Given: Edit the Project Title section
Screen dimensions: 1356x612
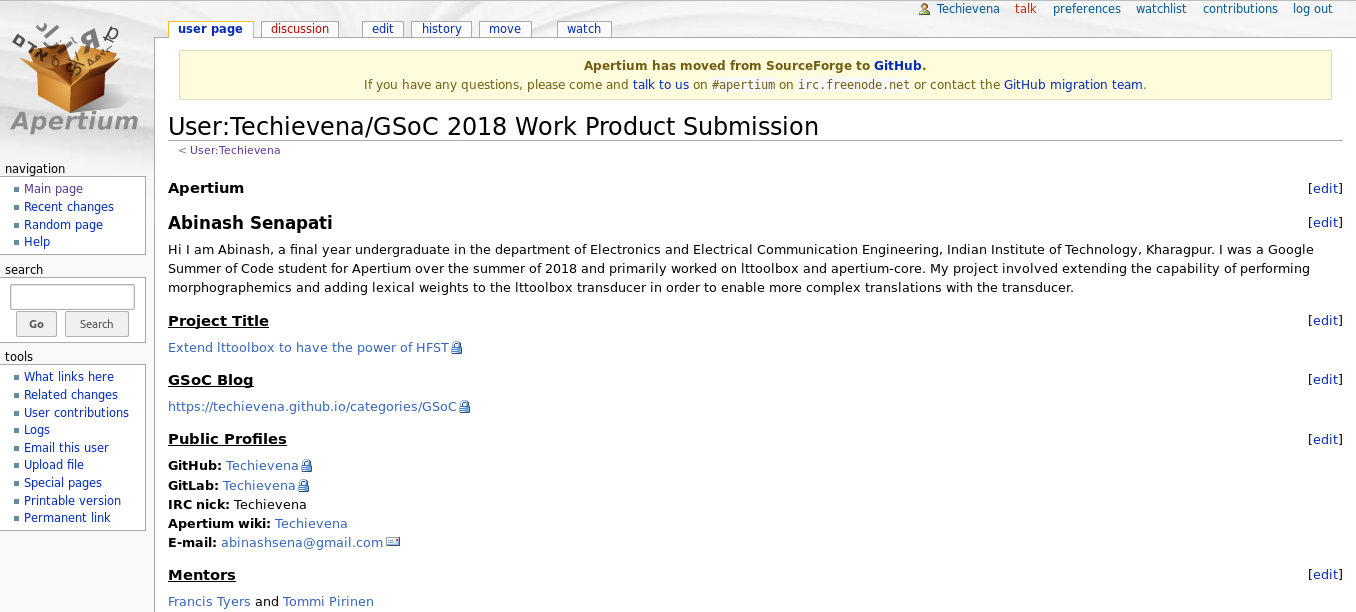Looking at the screenshot, I should [1325, 321].
